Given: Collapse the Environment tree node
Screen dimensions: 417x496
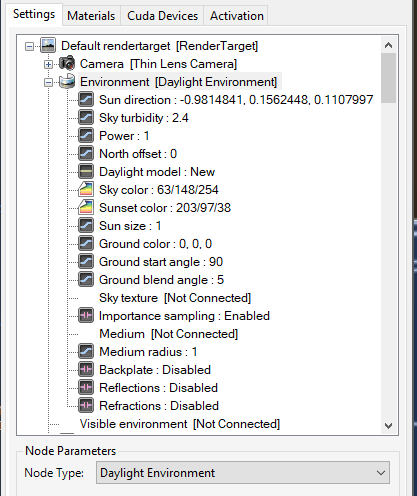Looking at the screenshot, I should coord(48,82).
